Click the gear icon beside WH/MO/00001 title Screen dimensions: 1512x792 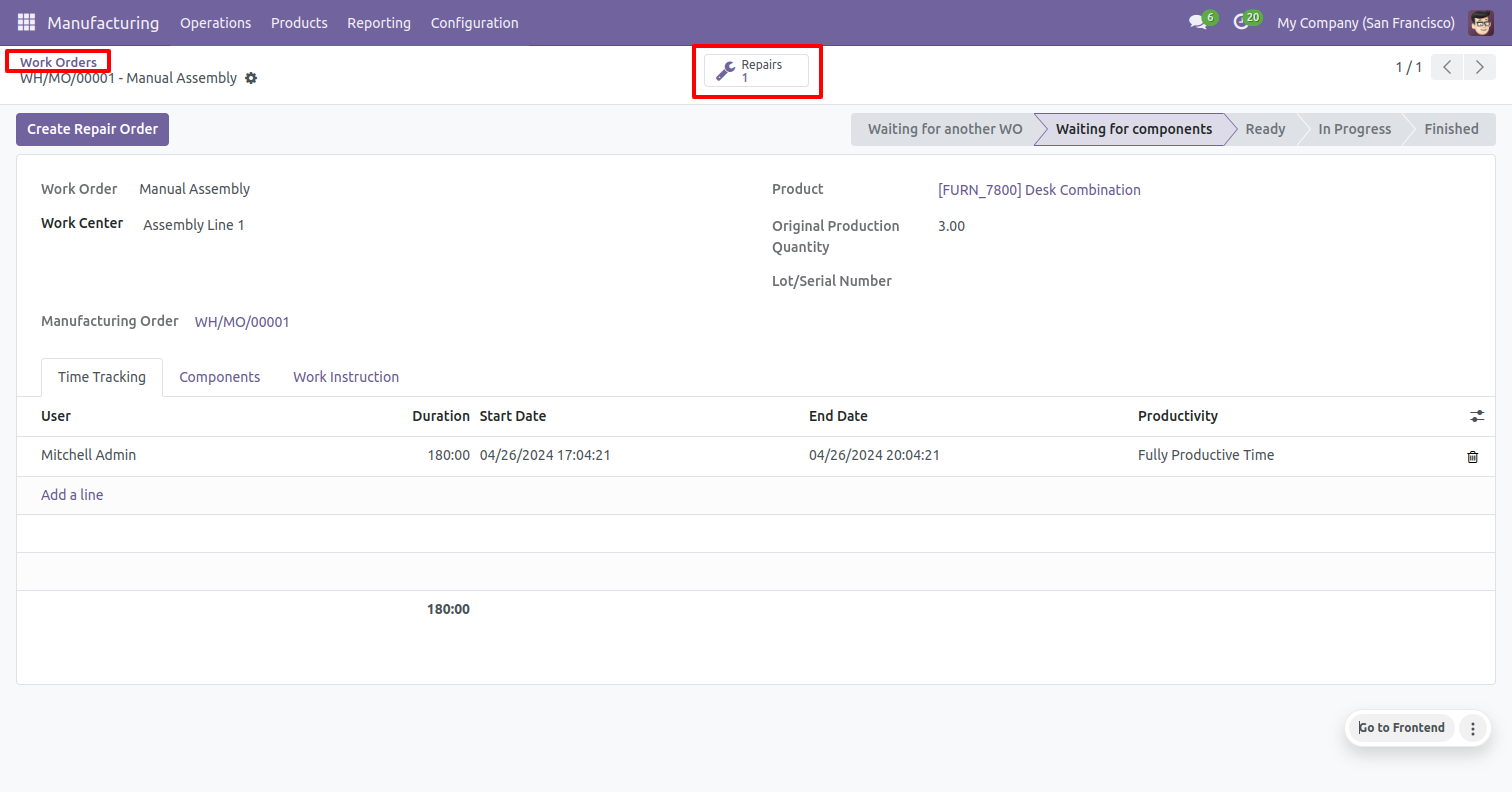click(251, 78)
